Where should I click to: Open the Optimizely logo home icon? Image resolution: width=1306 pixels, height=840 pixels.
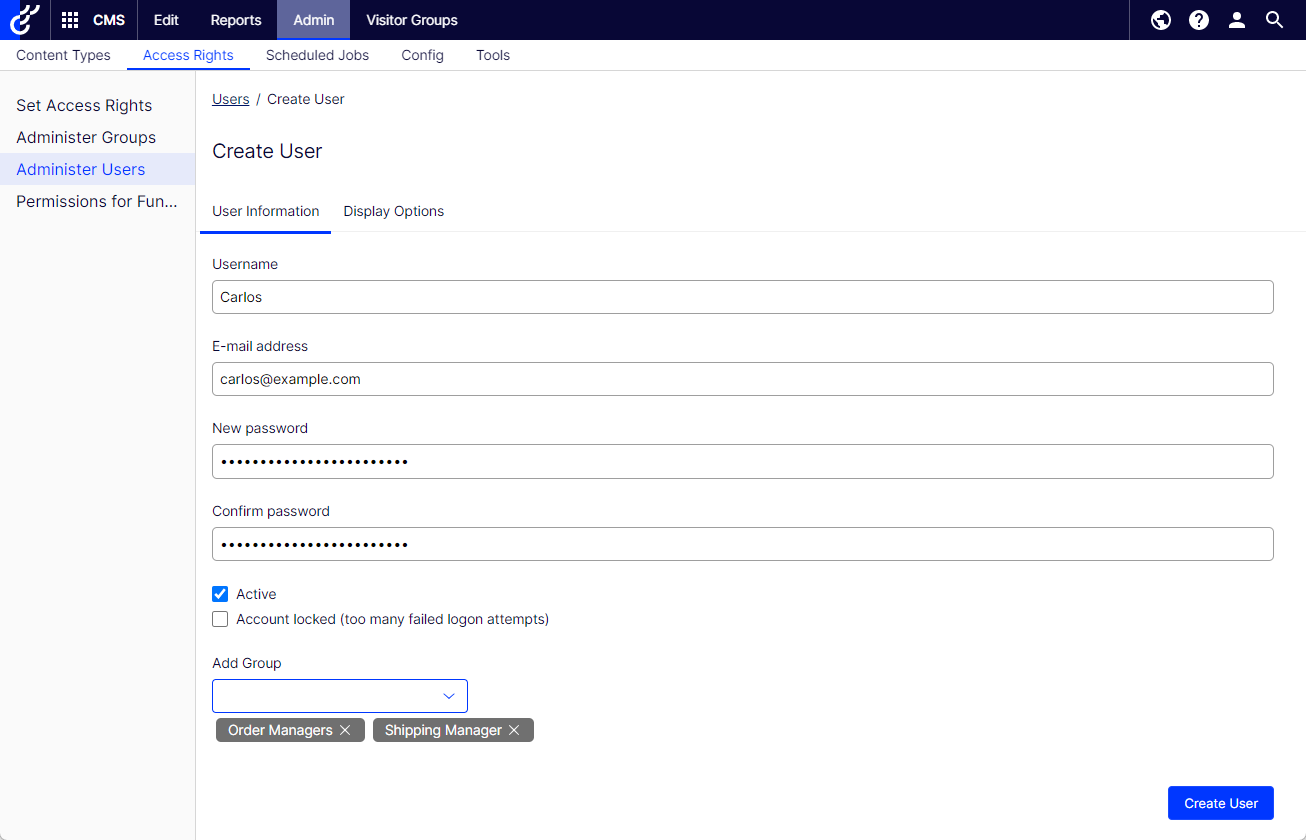[x=25, y=19]
